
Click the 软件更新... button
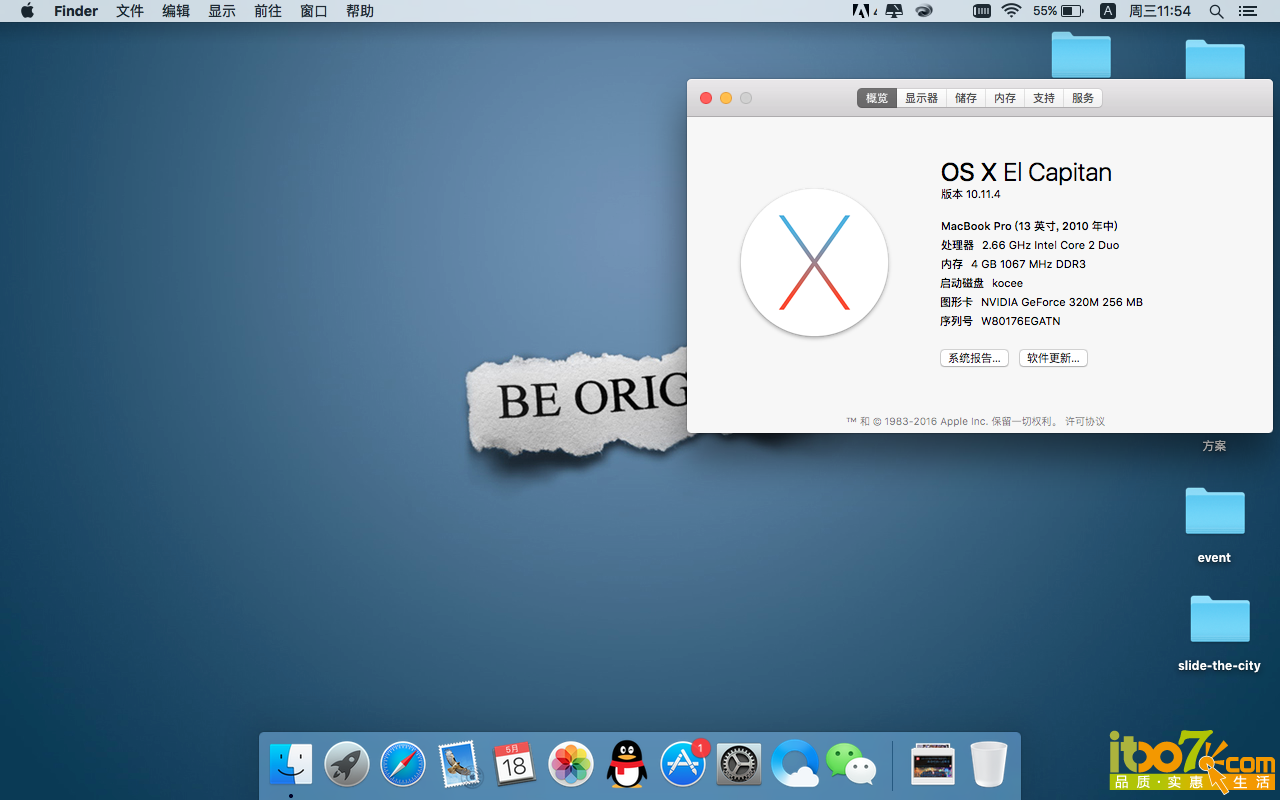(x=1053, y=358)
